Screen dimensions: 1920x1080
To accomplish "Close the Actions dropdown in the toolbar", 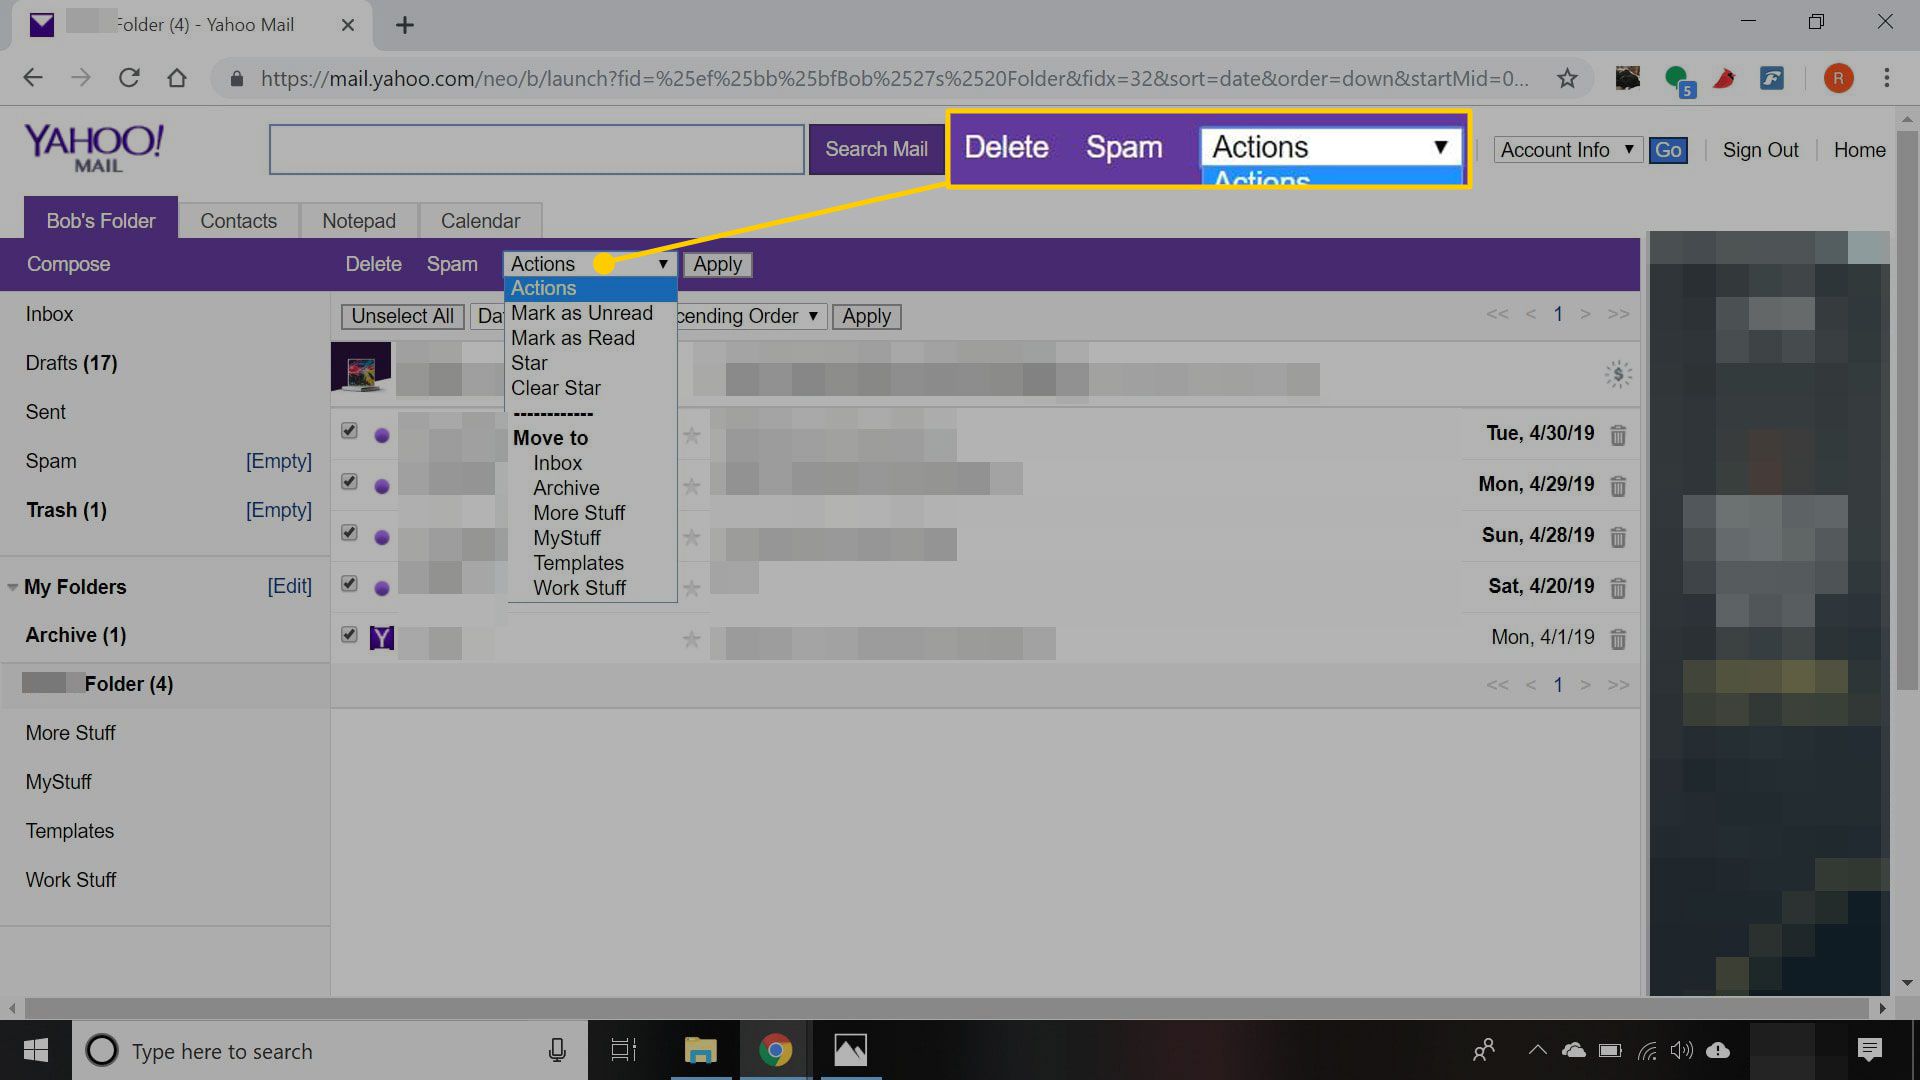I will pyautogui.click(x=590, y=264).
